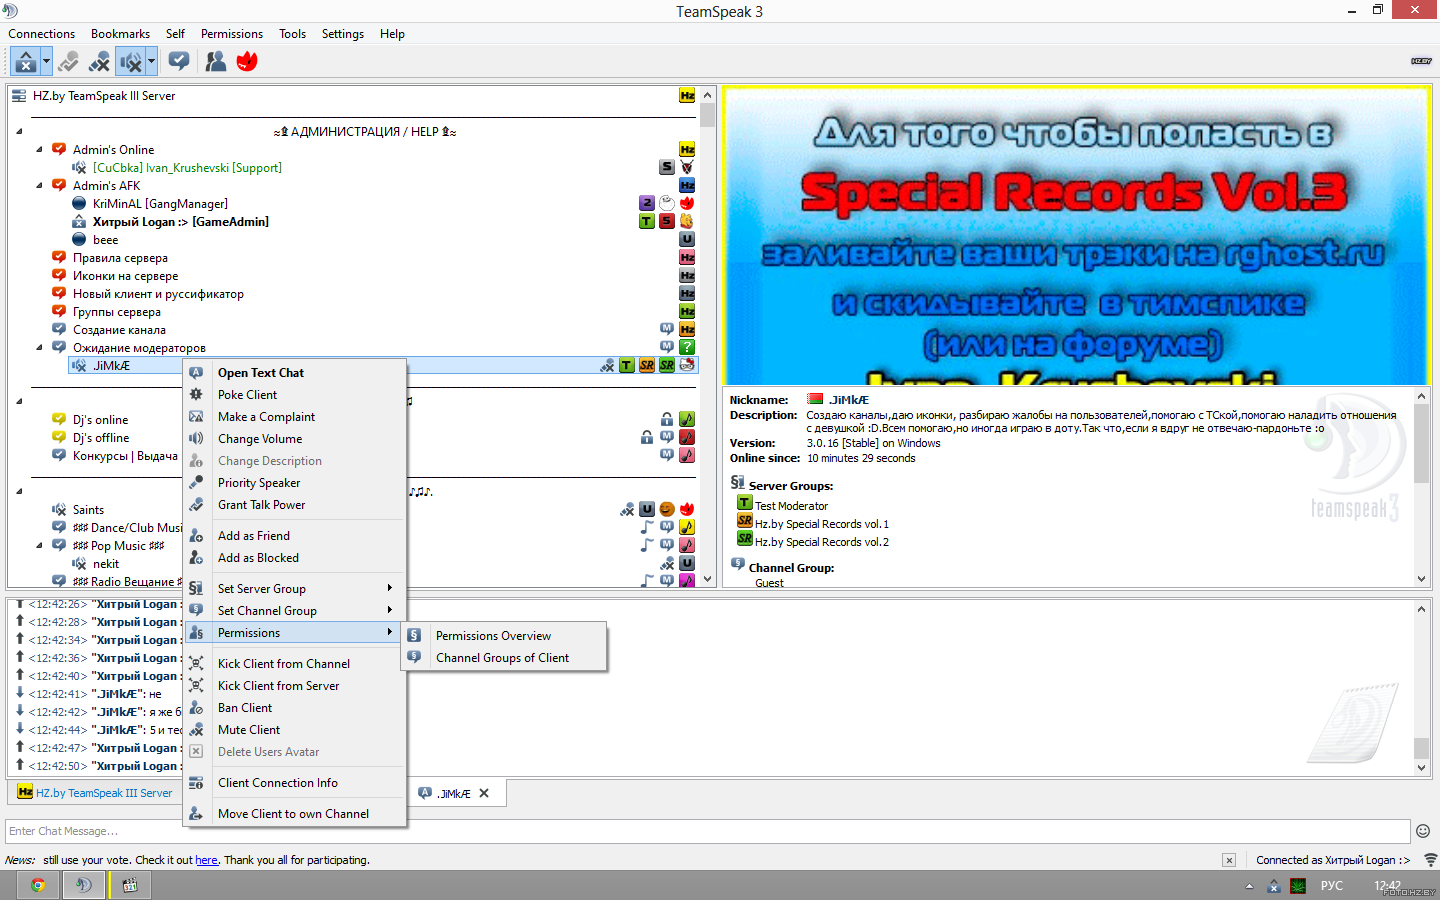The height and width of the screenshot is (900, 1440).
Task: Click the connection status icon in status bar
Action: tap(1430, 860)
